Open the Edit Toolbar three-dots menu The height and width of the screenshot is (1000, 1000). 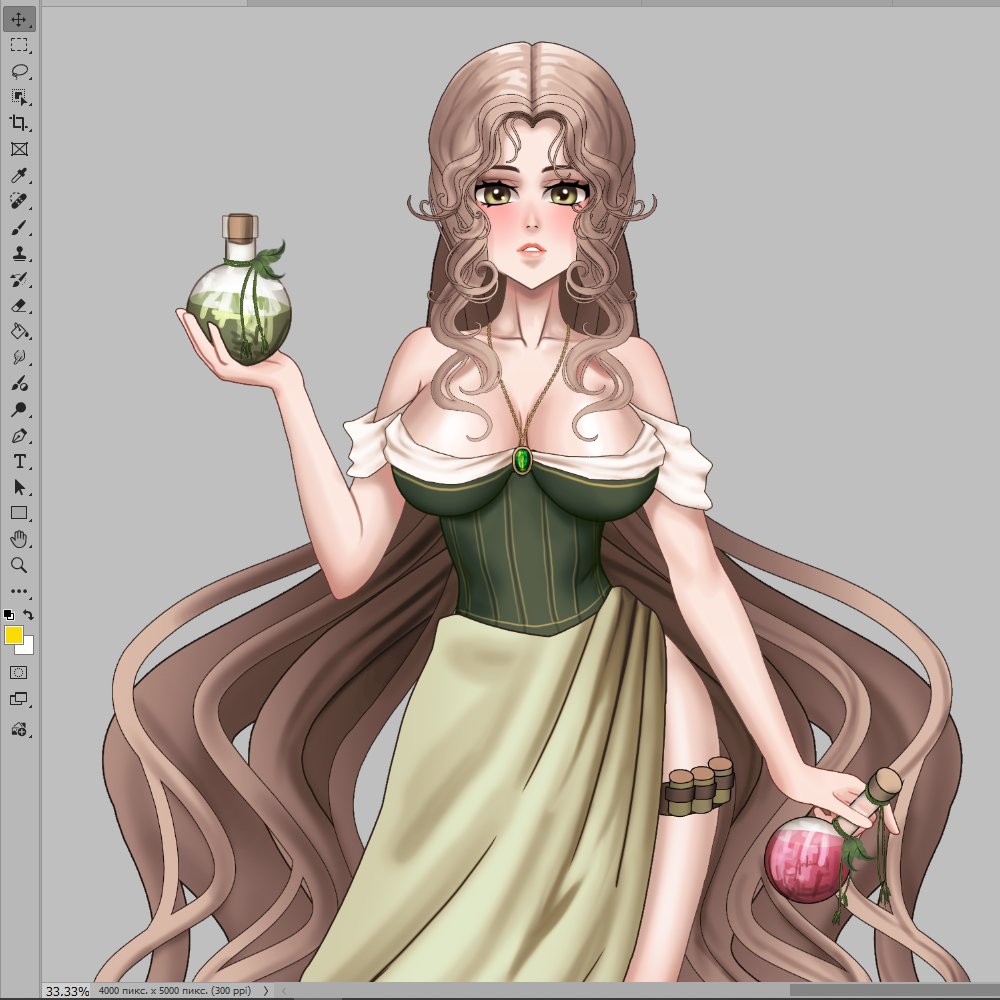tap(19, 591)
